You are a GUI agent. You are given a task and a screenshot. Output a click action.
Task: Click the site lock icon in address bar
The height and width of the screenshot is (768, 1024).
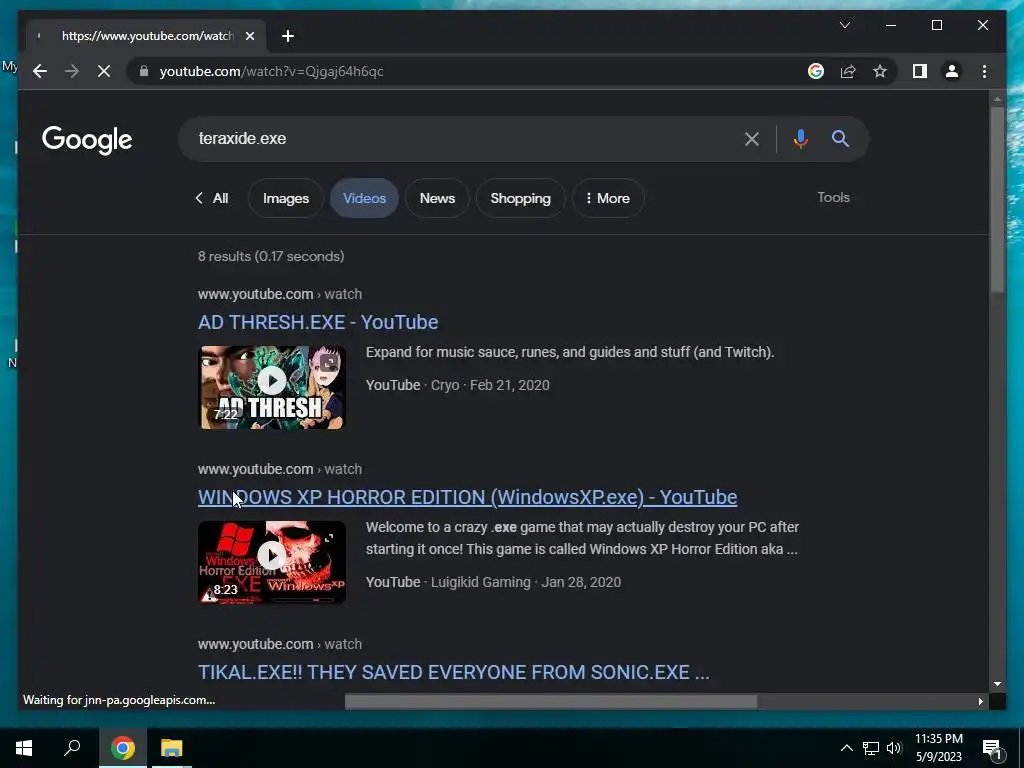(144, 71)
